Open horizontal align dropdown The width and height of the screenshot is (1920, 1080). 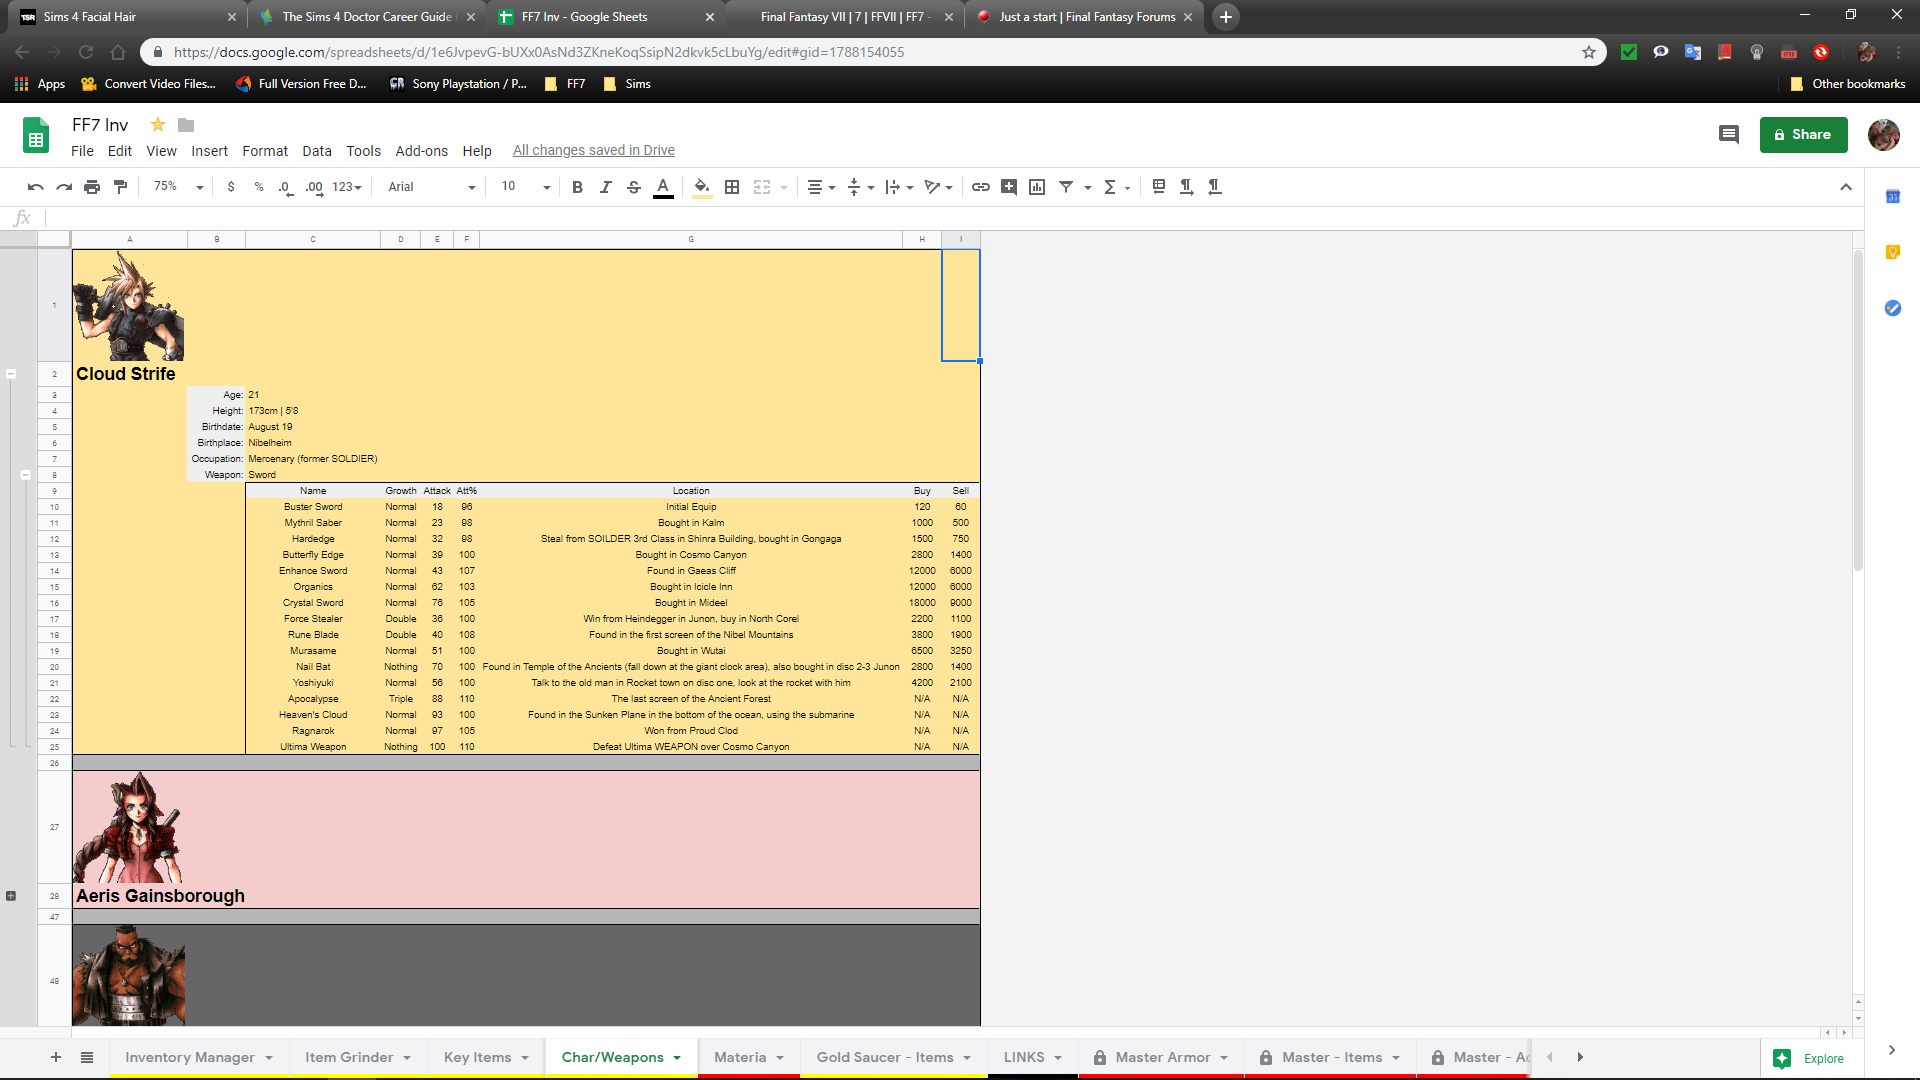pos(821,187)
